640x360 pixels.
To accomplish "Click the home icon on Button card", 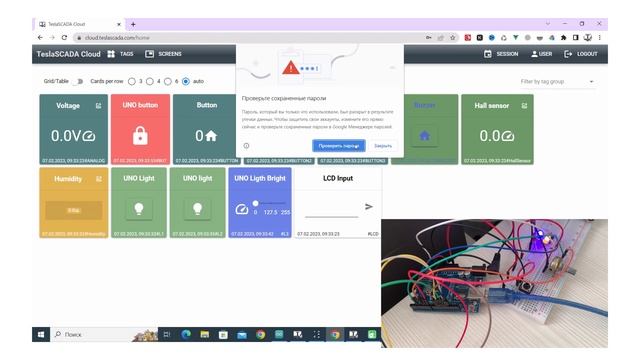I will pyautogui.click(x=211, y=136).
